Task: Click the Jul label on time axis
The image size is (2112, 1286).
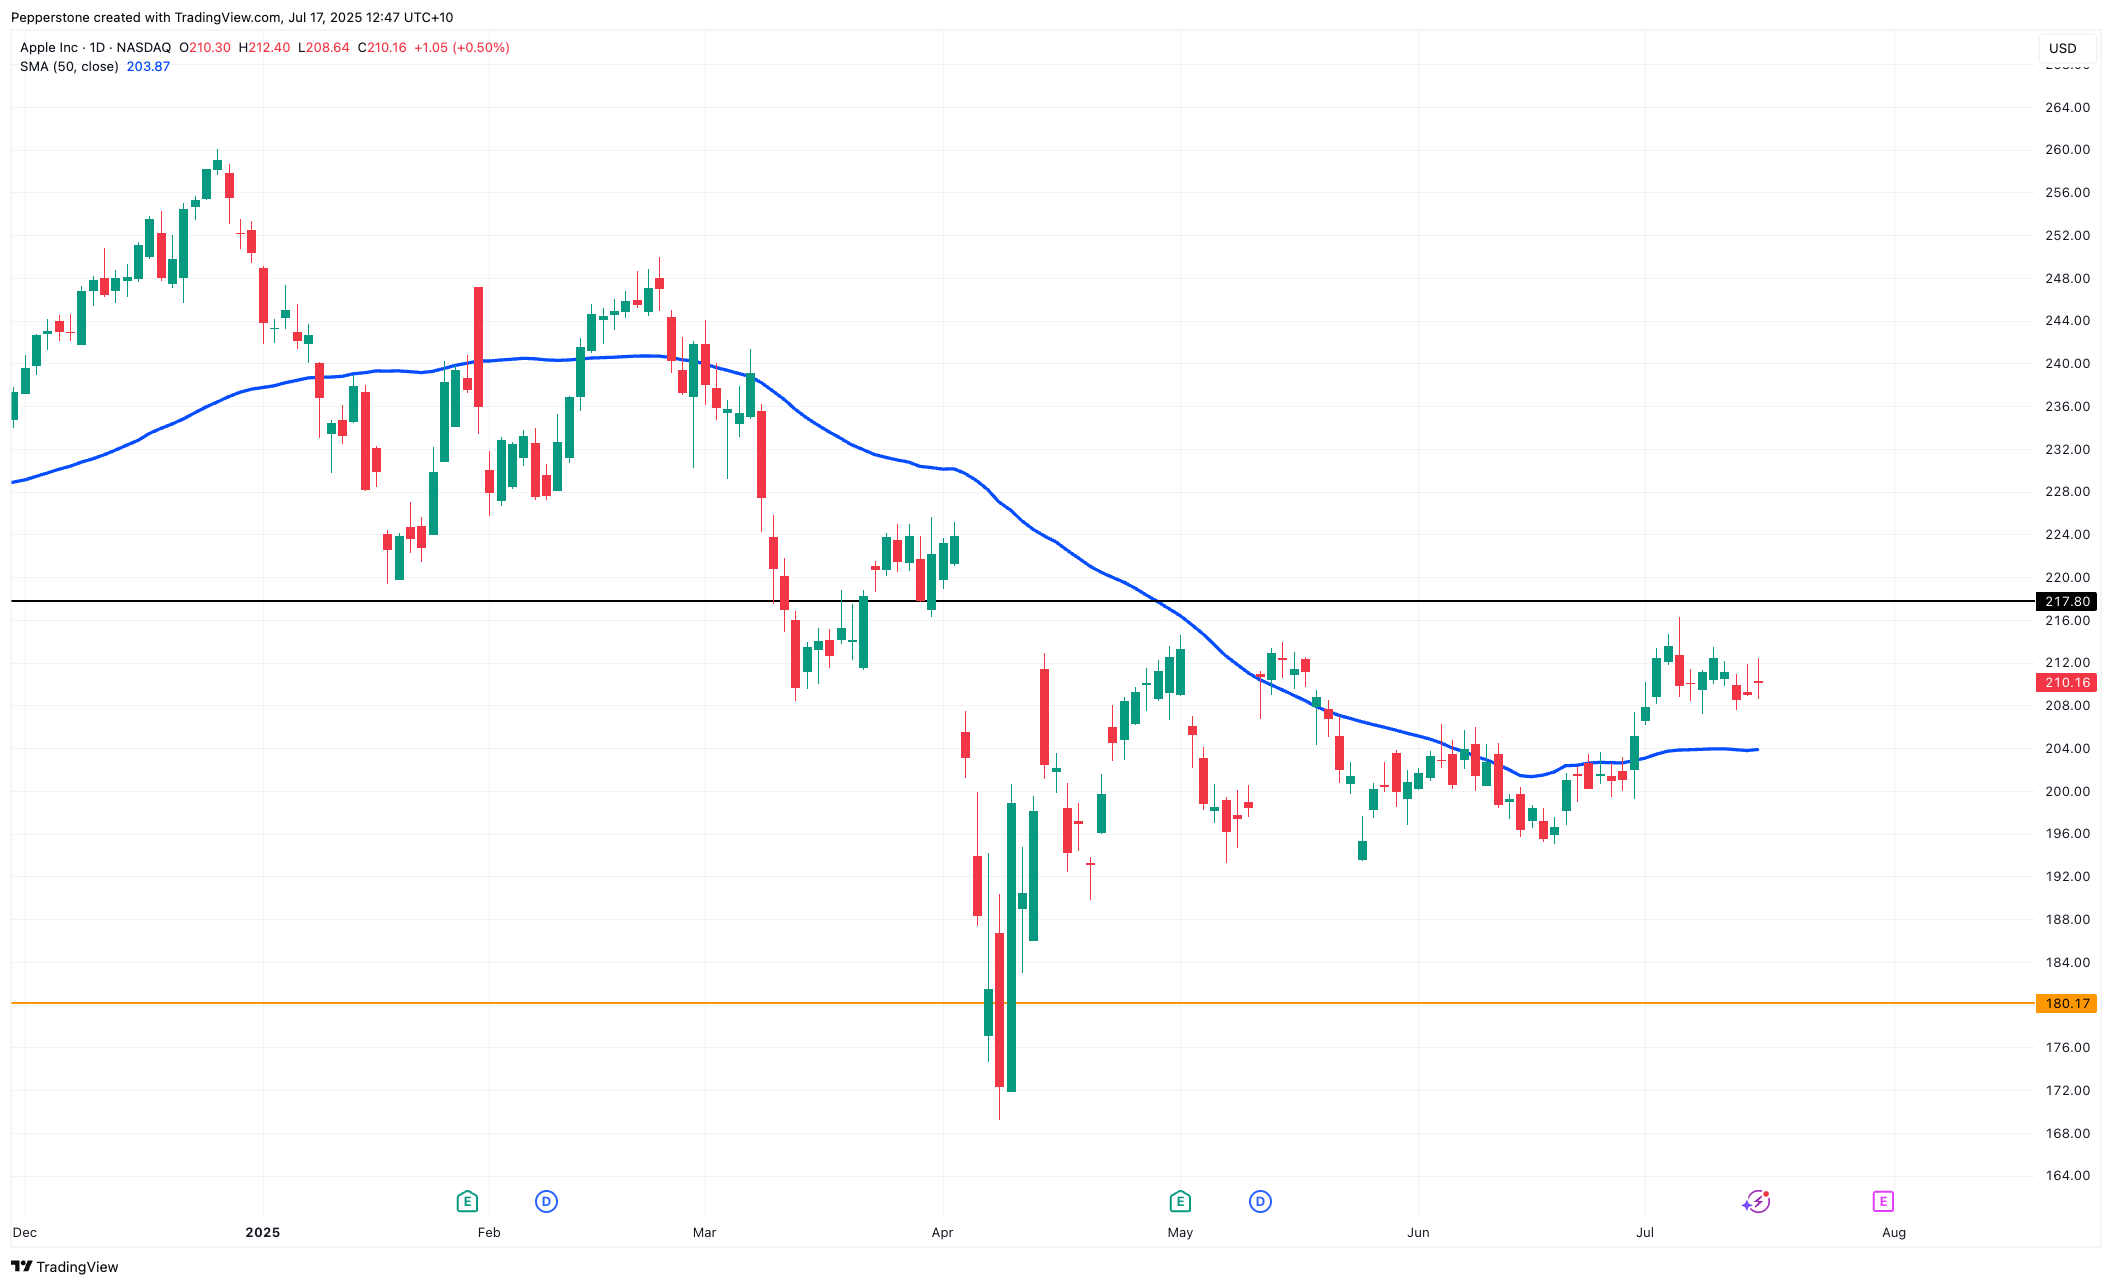Action: coord(1645,1232)
